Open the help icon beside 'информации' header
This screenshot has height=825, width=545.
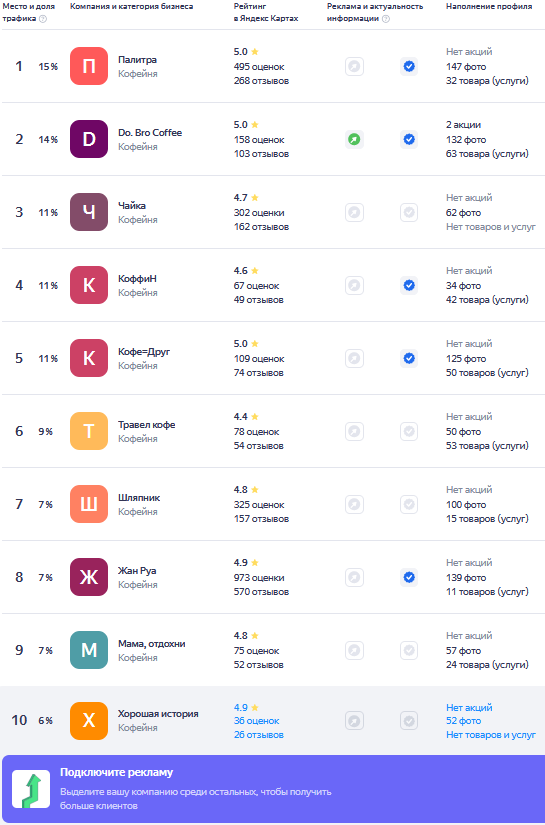[x=386, y=18]
